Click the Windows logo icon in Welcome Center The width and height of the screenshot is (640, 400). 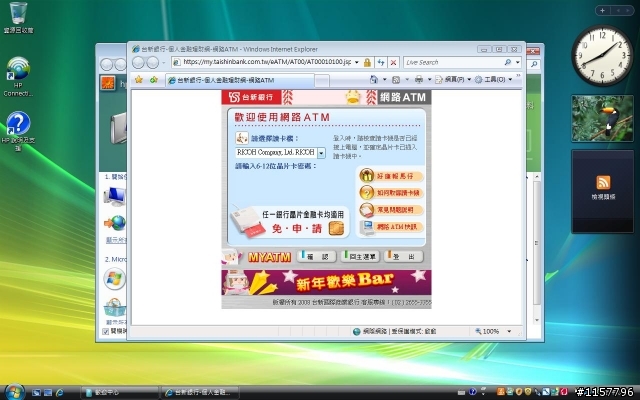pyautogui.click(x=115, y=279)
